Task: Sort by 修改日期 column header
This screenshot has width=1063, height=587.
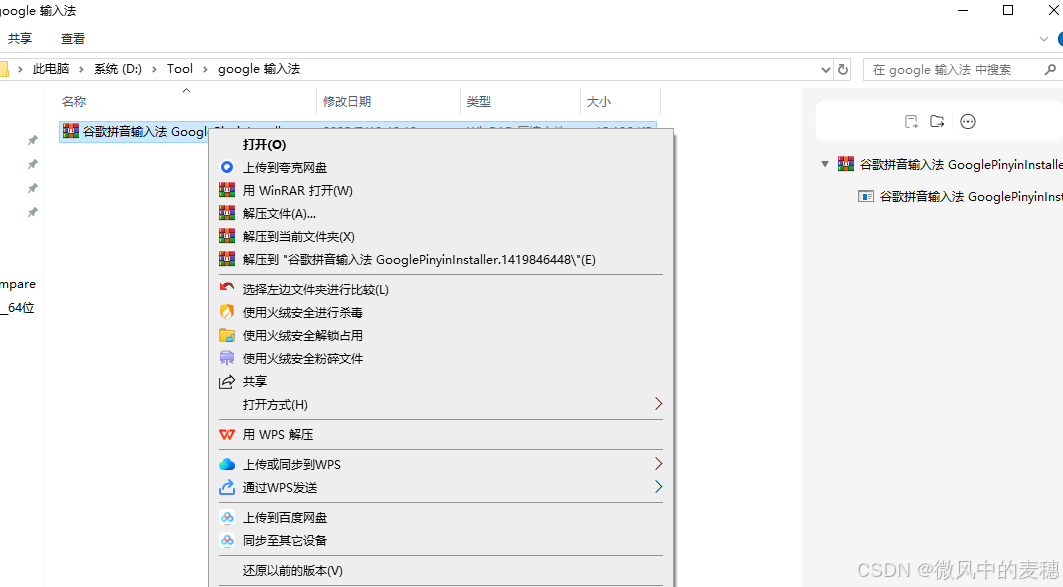Action: pos(346,101)
